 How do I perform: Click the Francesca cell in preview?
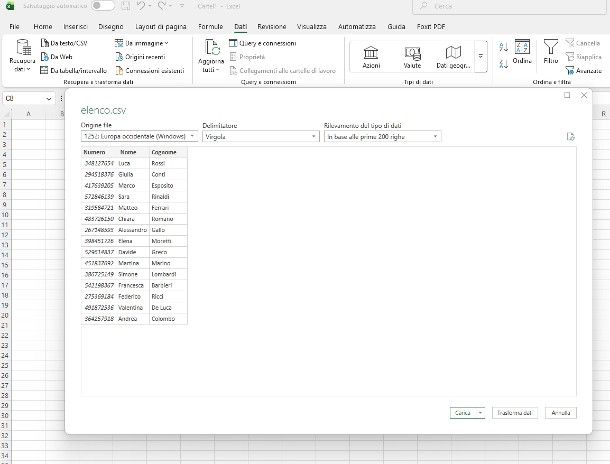coord(133,285)
